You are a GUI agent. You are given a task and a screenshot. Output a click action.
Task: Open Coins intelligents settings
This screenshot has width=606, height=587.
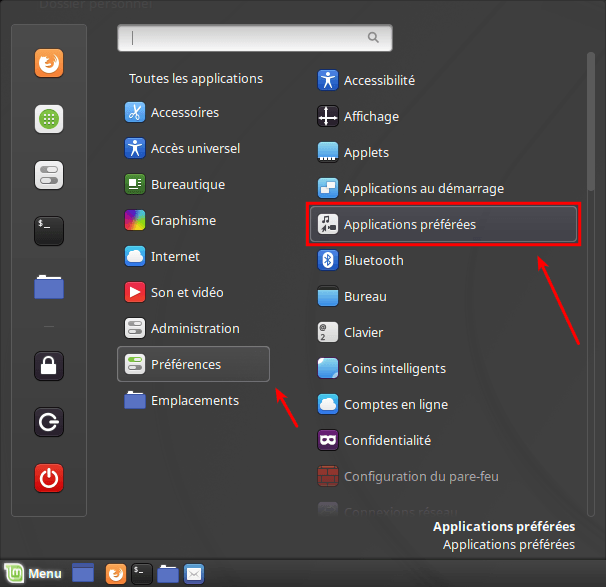(x=443, y=368)
